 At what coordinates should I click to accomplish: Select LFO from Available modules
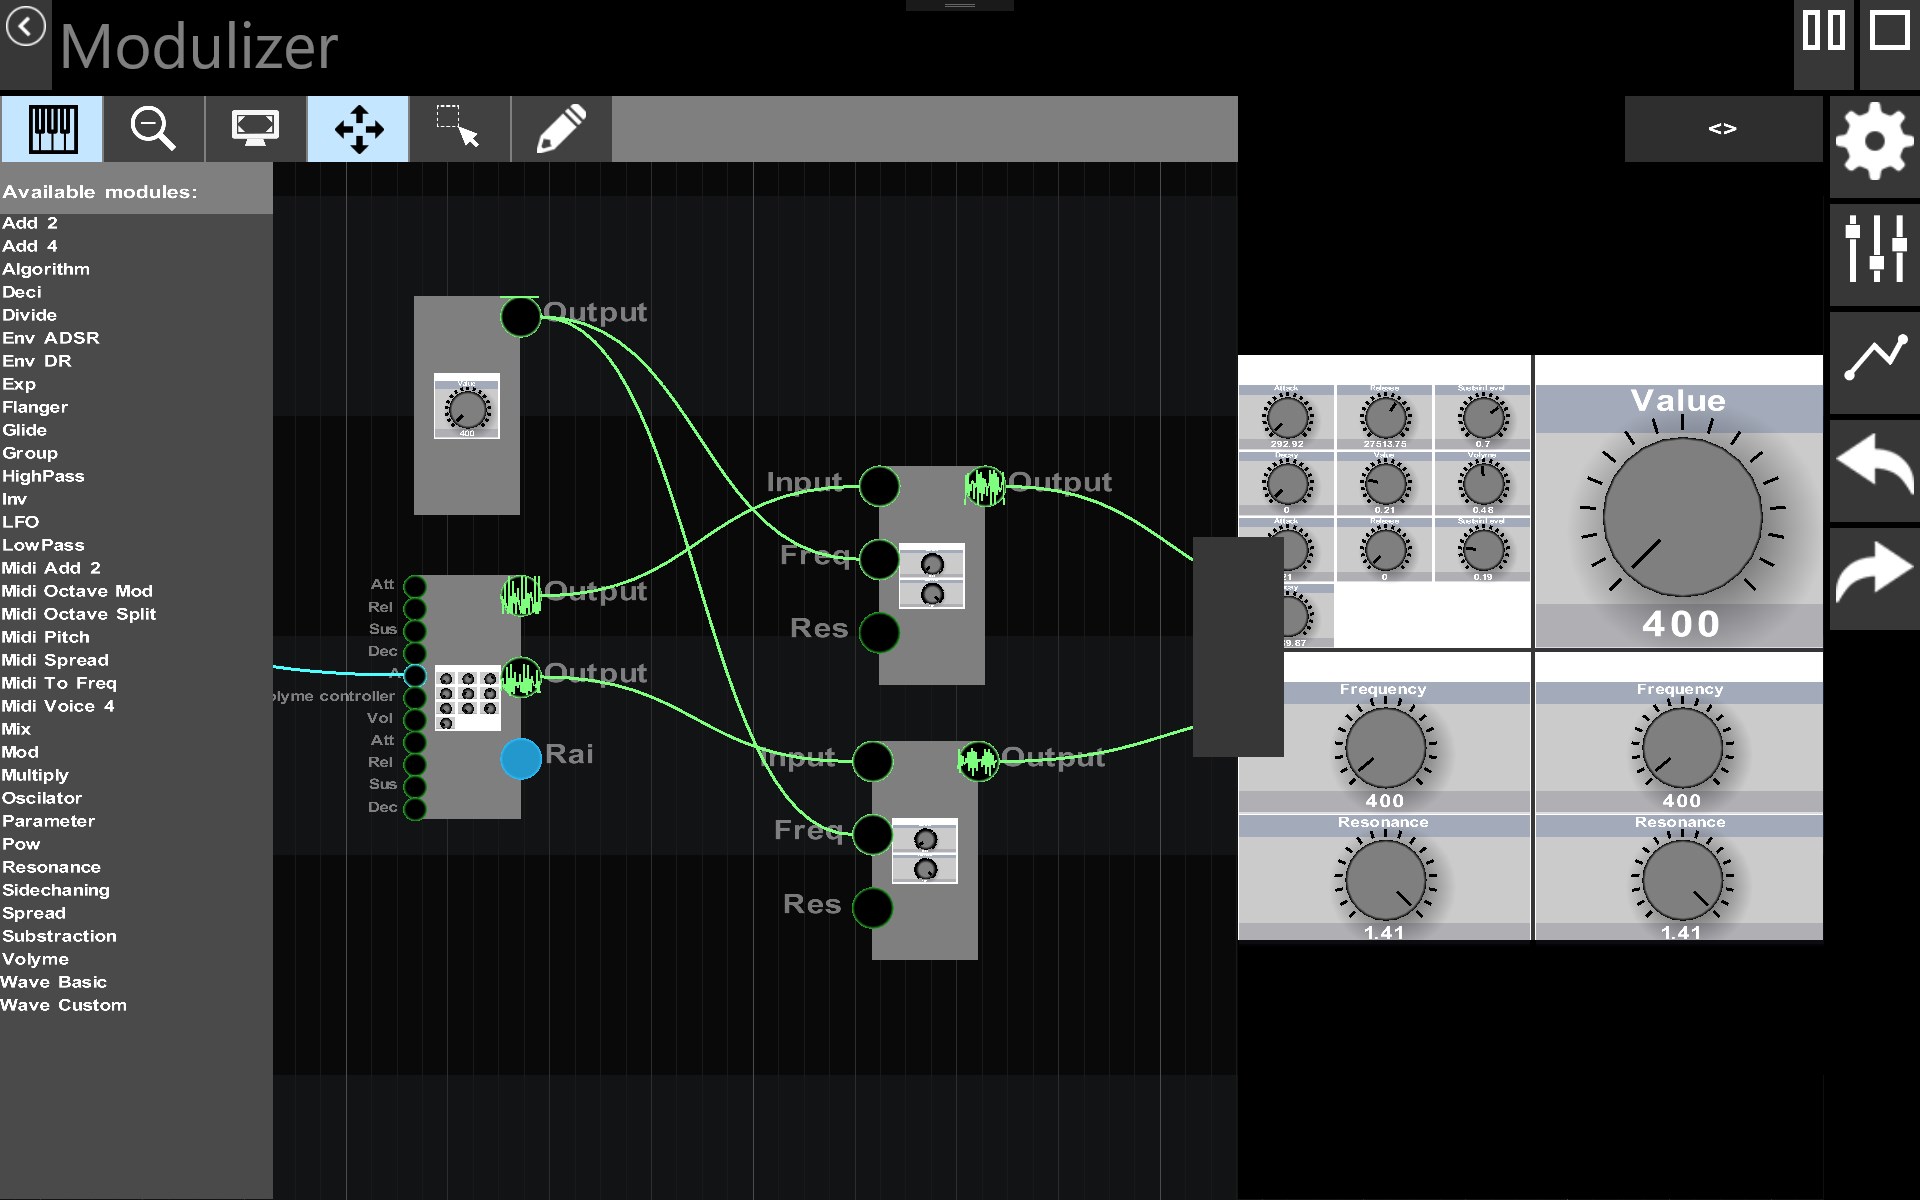click(23, 521)
